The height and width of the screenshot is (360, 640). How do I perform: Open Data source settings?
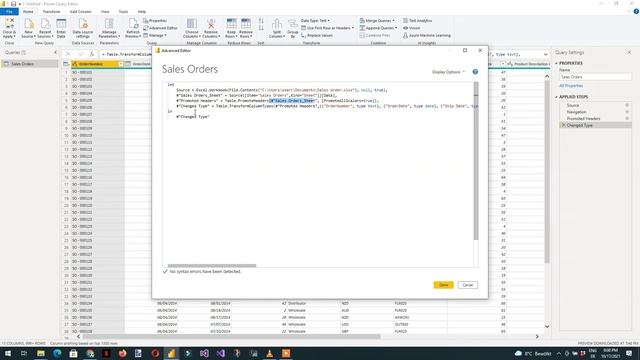[x=83, y=28]
